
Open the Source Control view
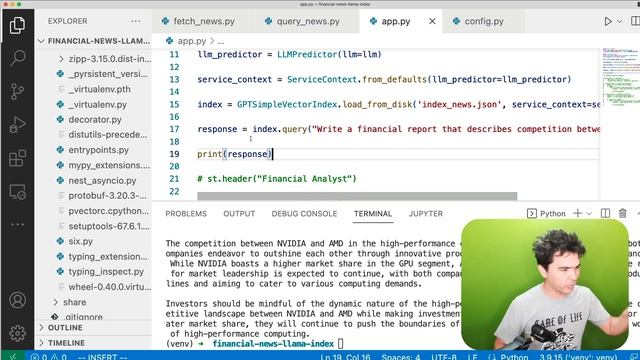pos(17,91)
